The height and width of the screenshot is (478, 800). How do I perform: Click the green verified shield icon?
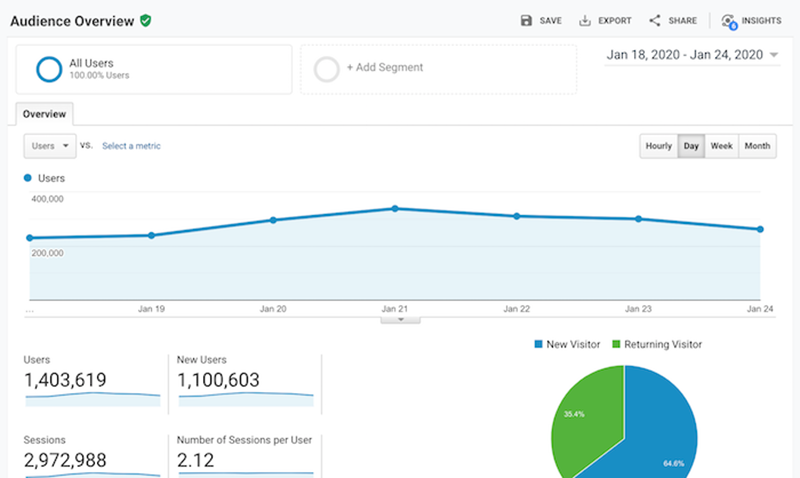pyautogui.click(x=146, y=21)
